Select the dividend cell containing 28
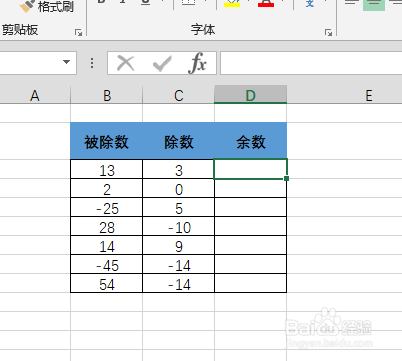This screenshot has width=402, height=361. point(107,226)
